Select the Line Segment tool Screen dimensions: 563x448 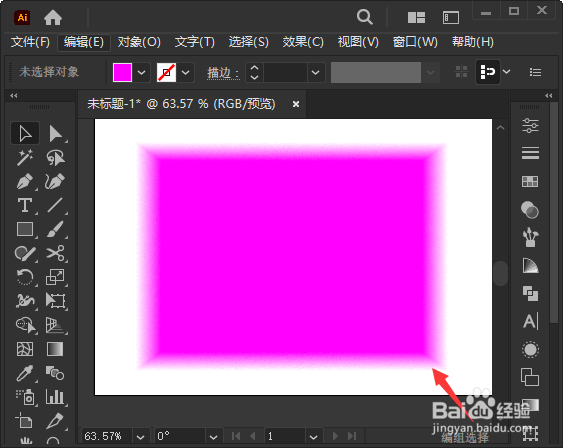tap(55, 205)
